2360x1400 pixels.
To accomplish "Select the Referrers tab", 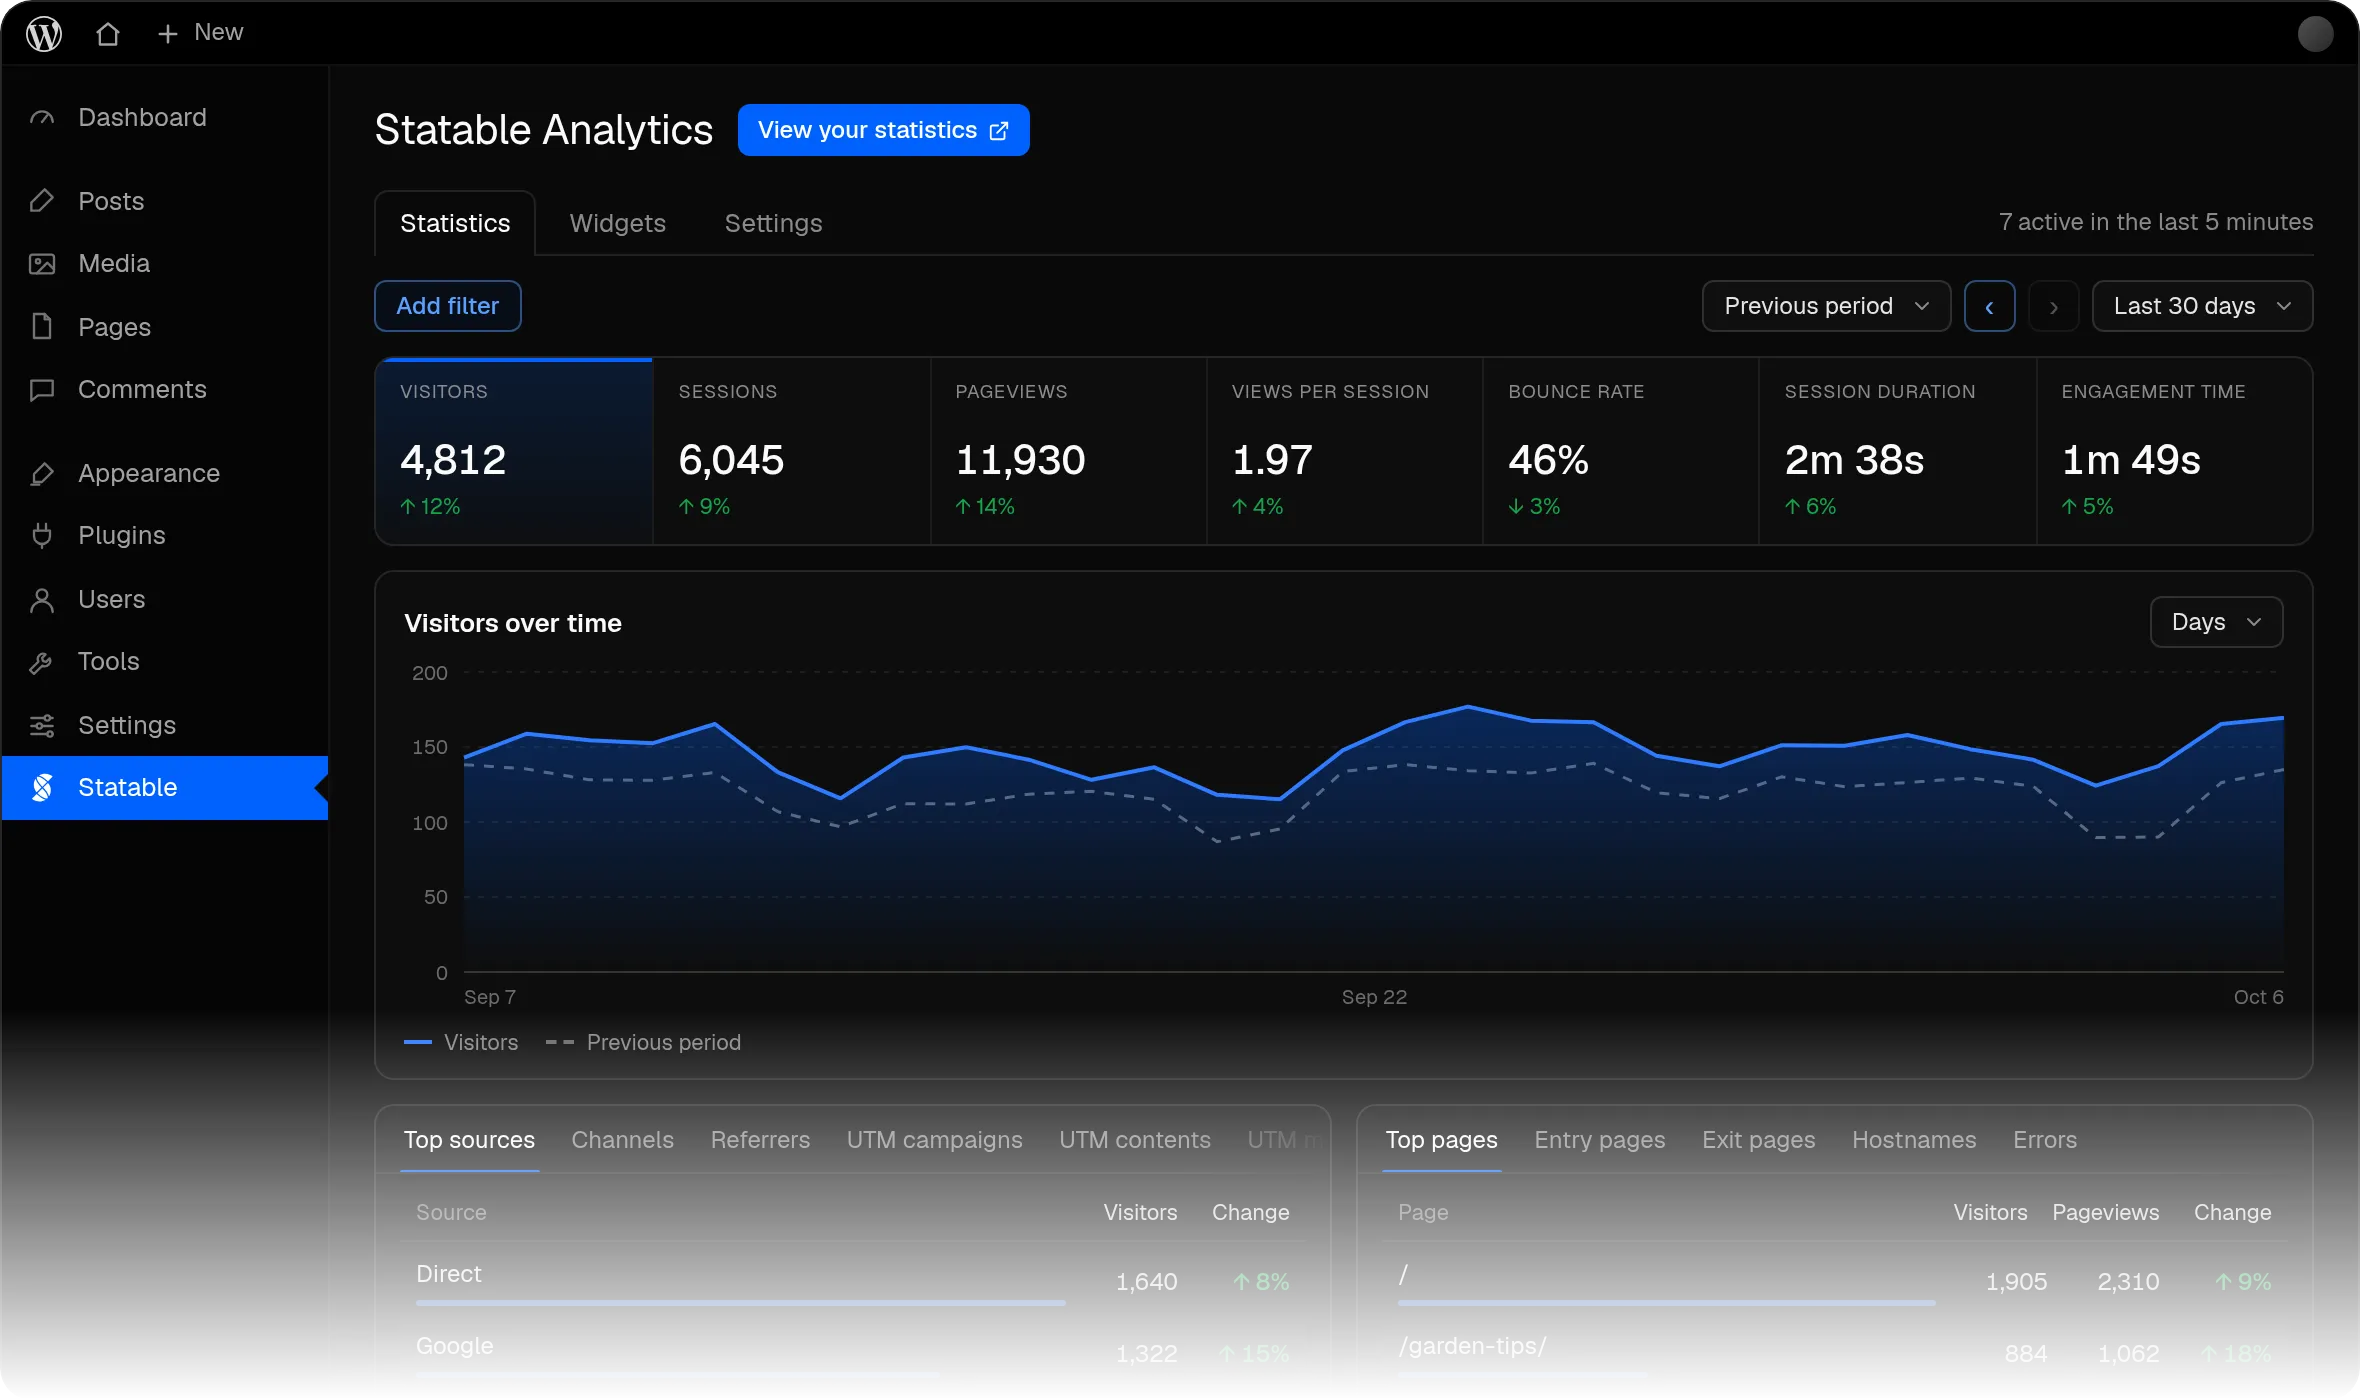I will [x=760, y=1140].
